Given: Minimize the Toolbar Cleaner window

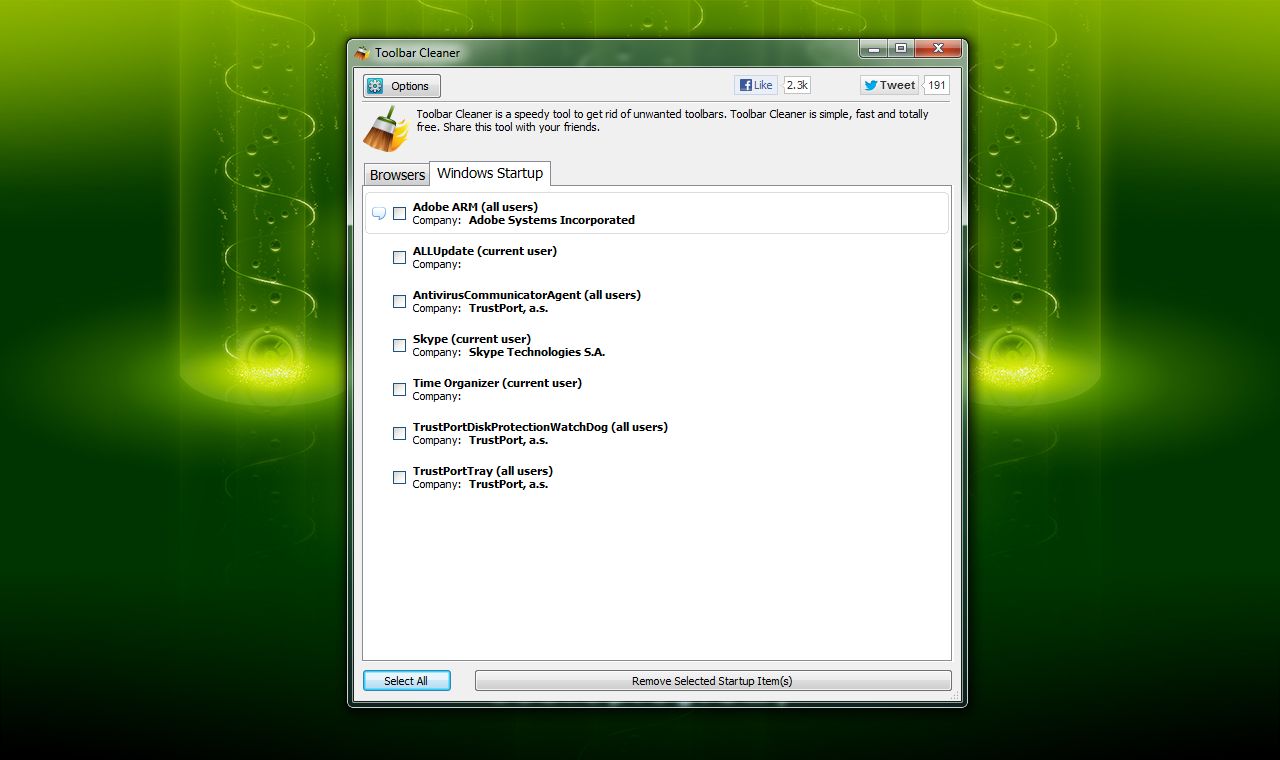Looking at the screenshot, I should tap(873, 48).
